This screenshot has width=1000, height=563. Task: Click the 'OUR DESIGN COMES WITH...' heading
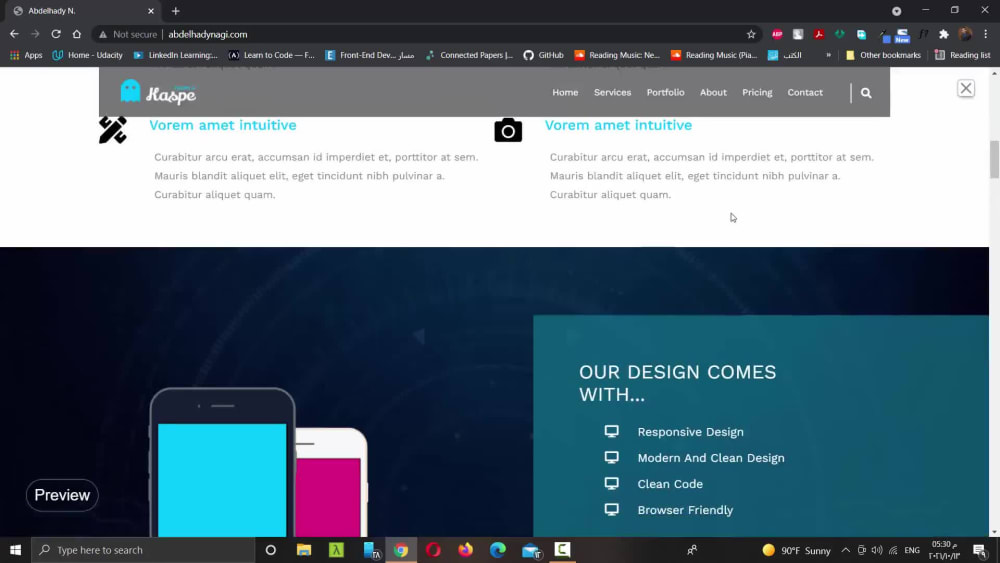click(x=677, y=383)
